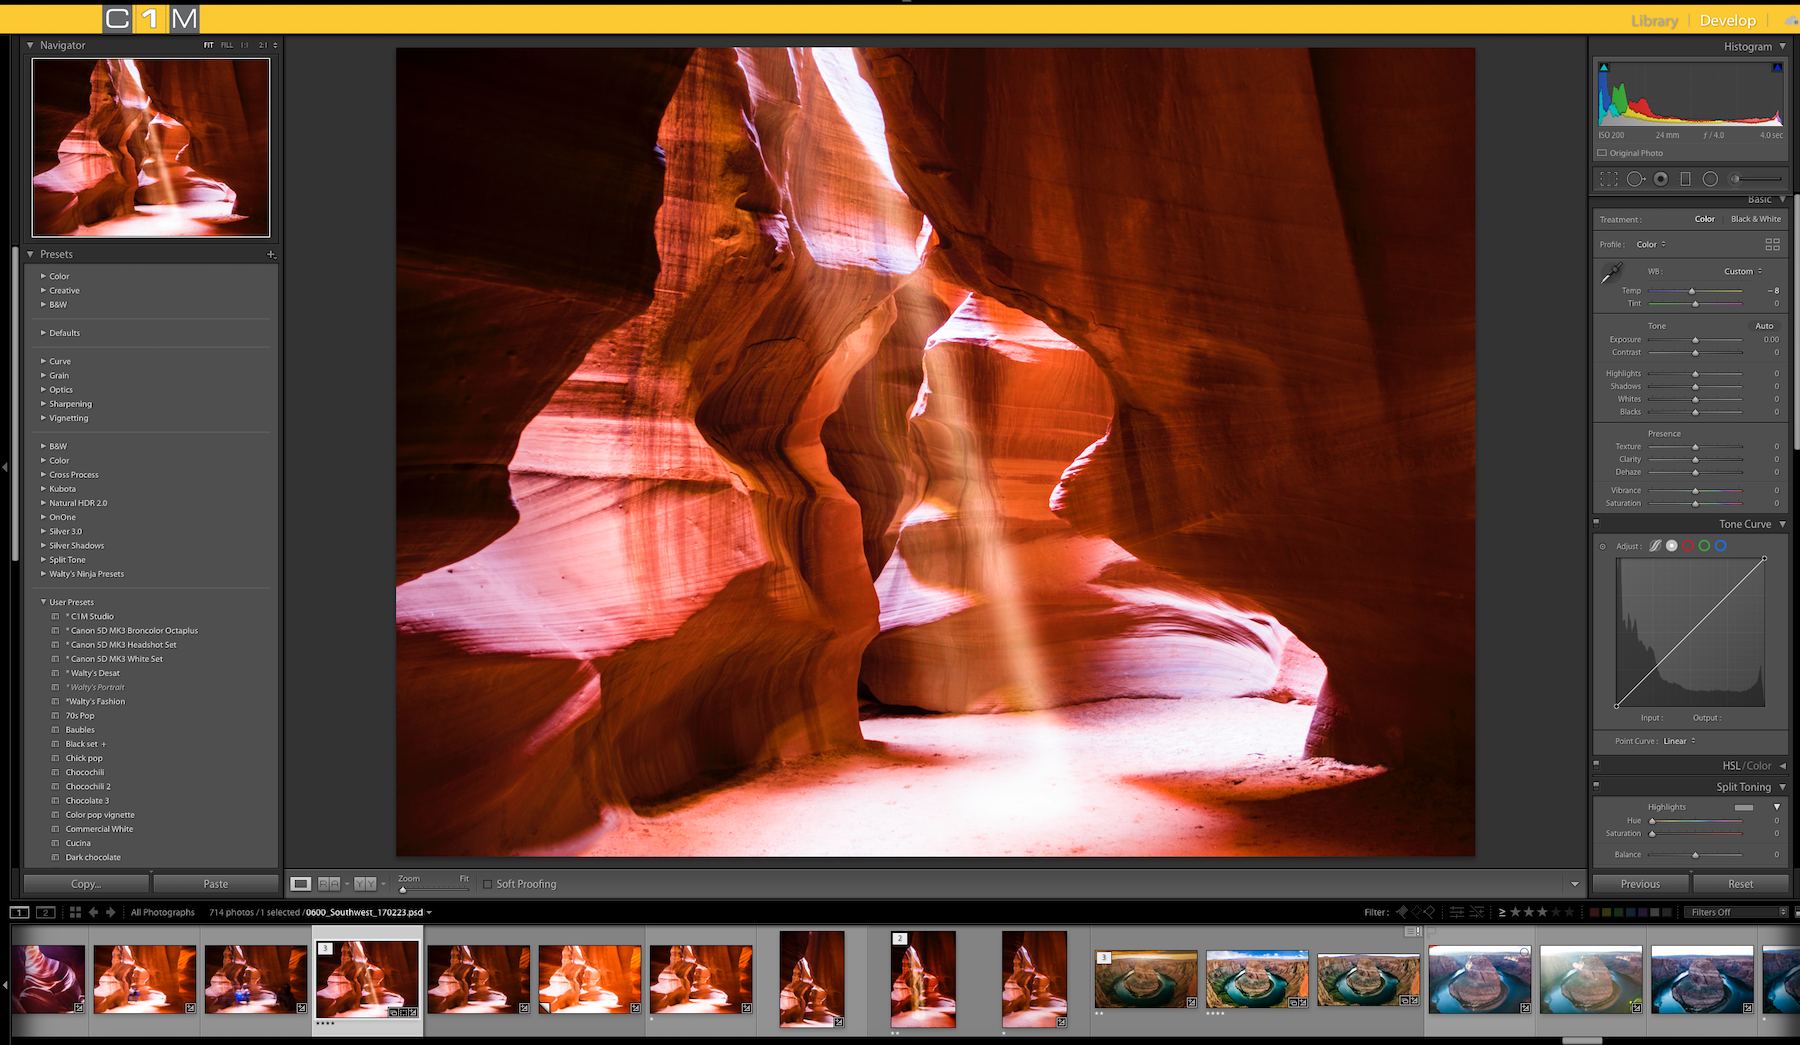Open the WB Custom dropdown
The width and height of the screenshot is (1800, 1045).
coord(1742,271)
